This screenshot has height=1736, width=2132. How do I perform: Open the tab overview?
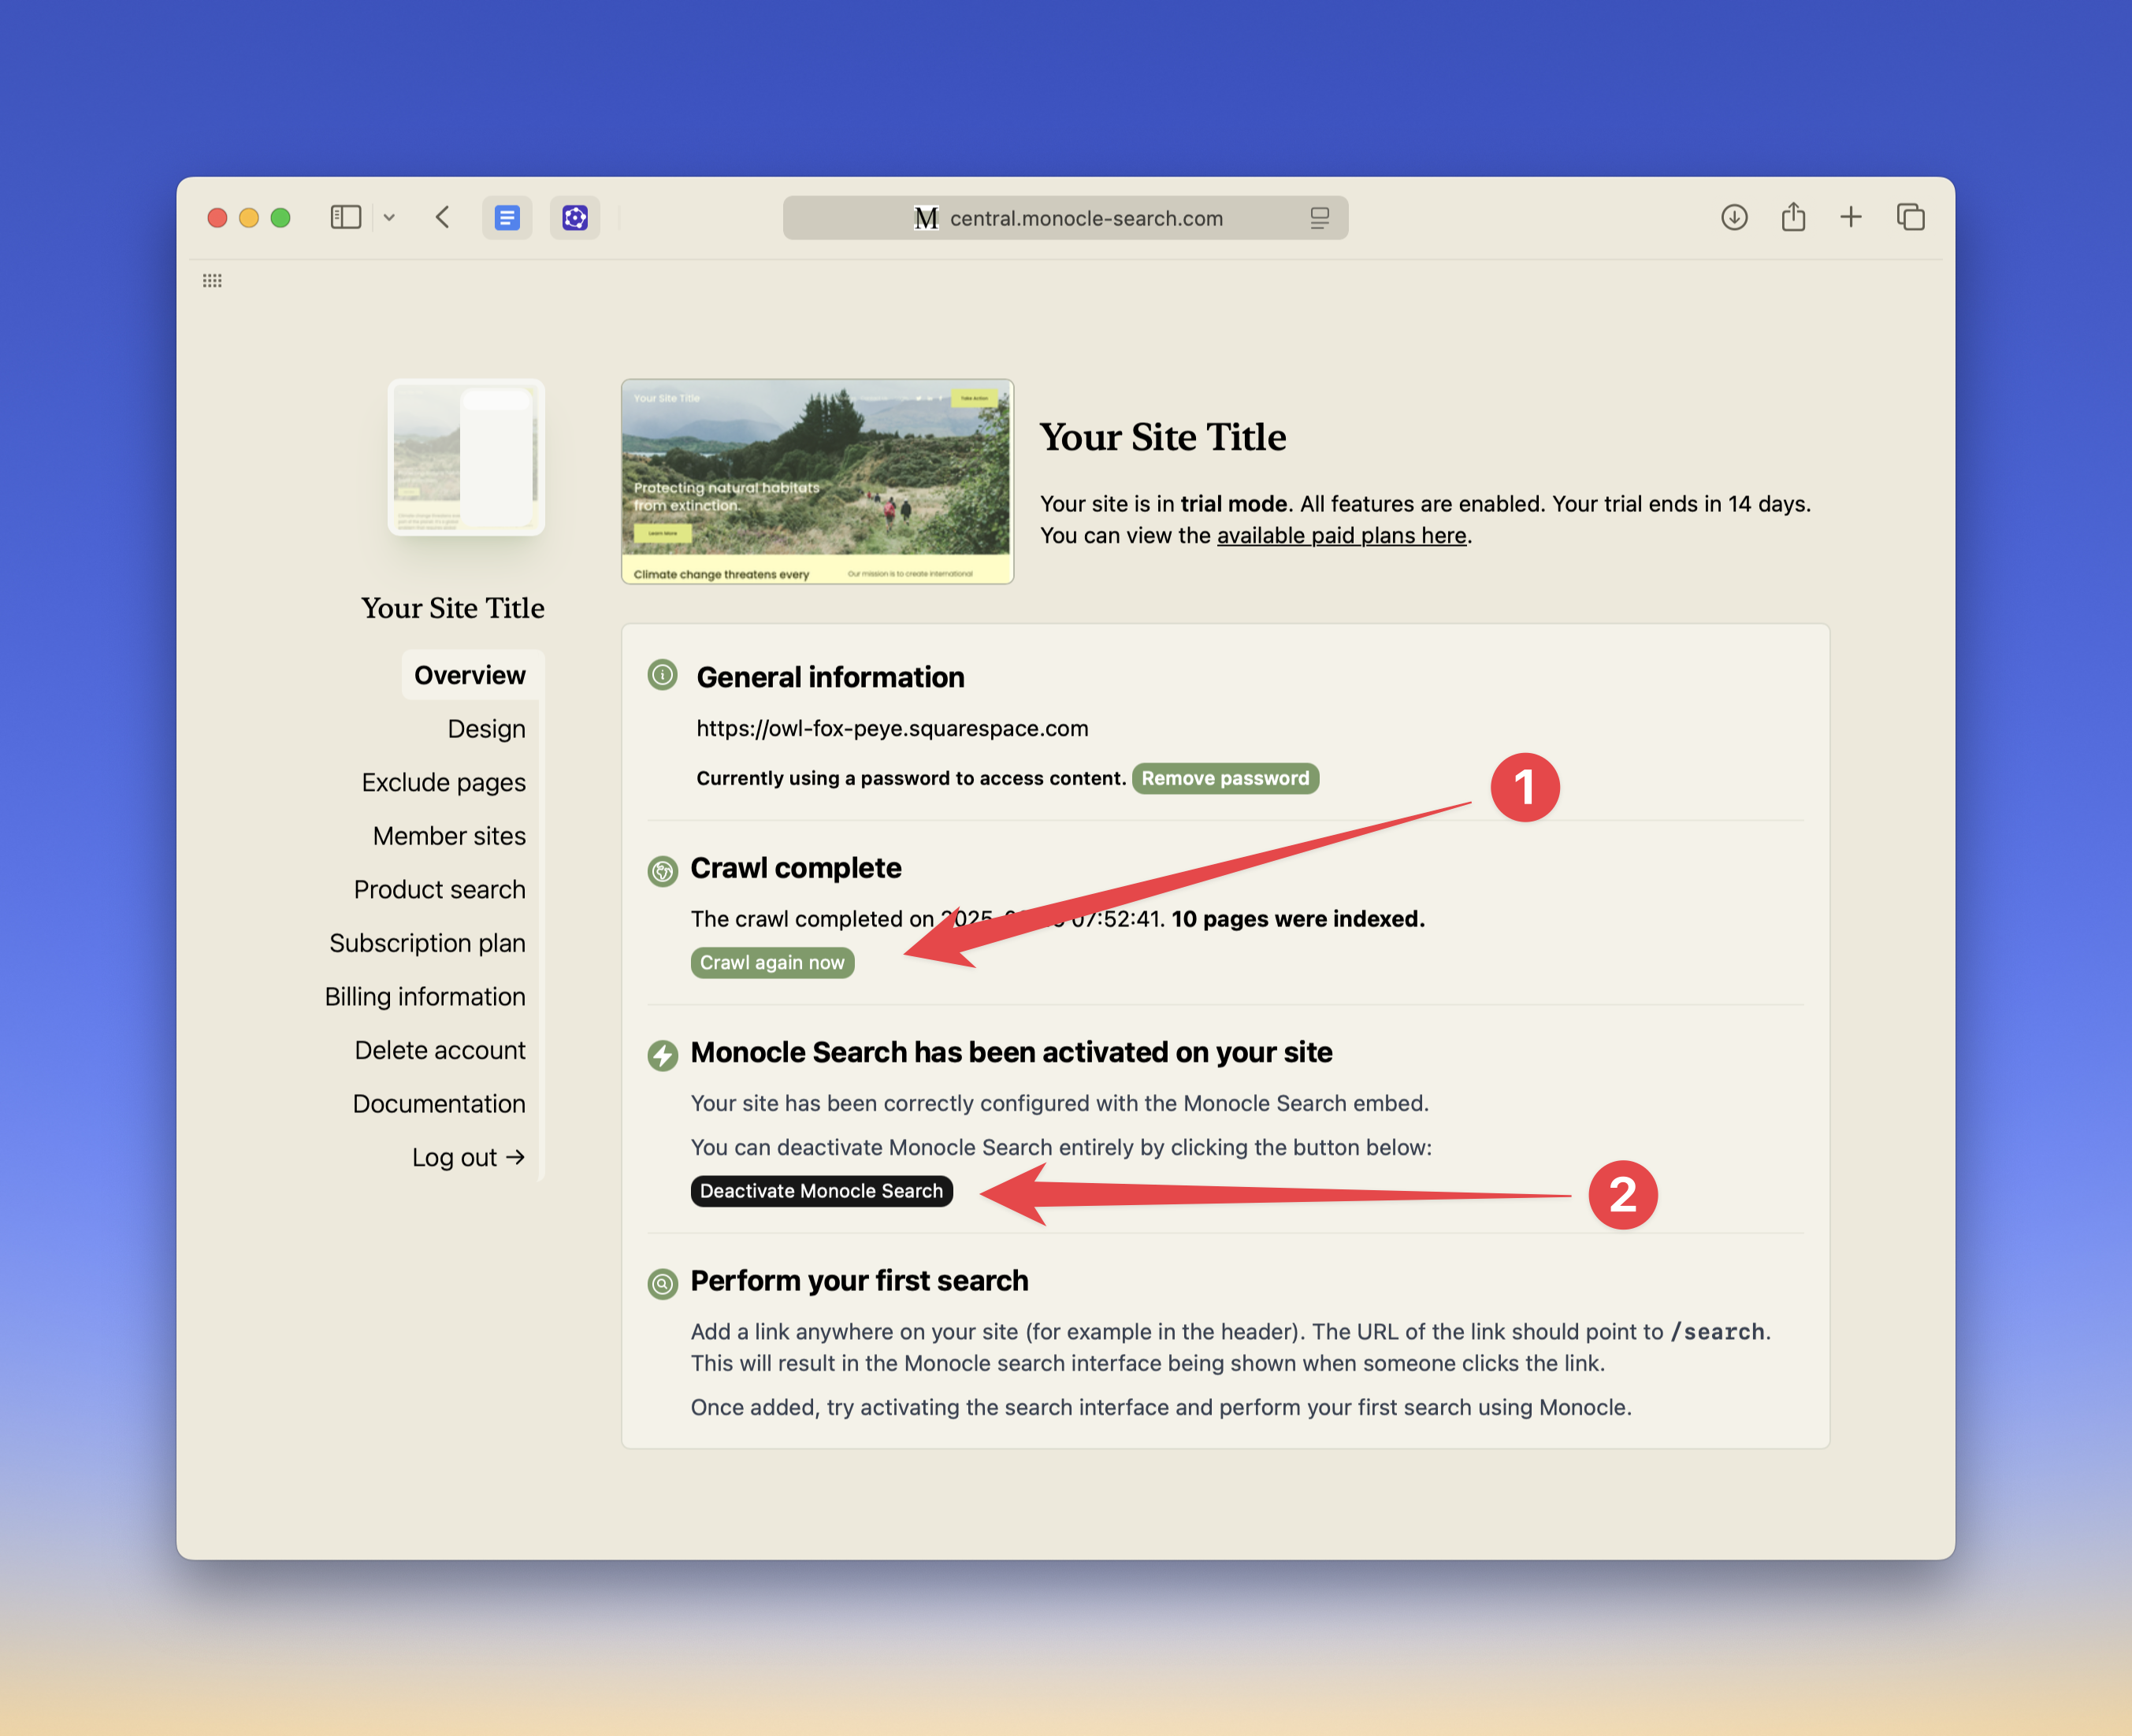[1910, 217]
